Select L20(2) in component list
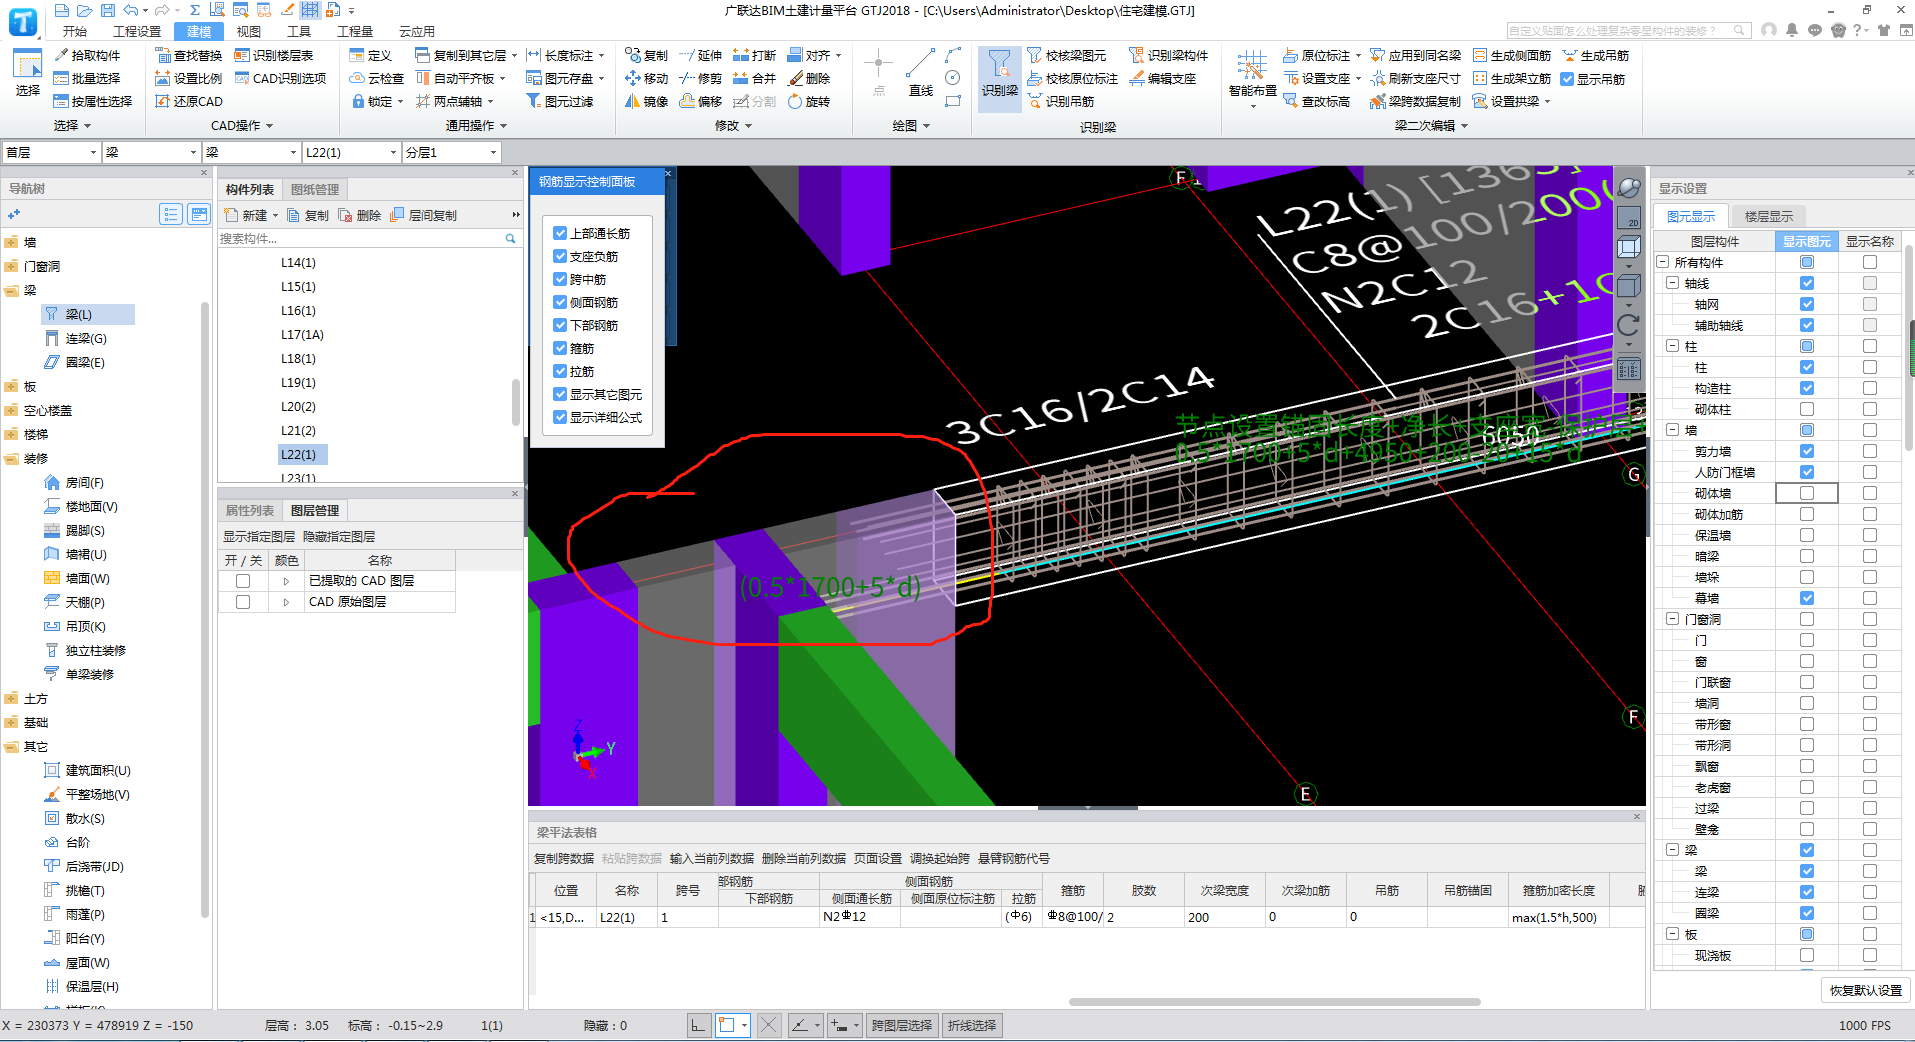This screenshot has height=1042, width=1915. tap(298, 407)
